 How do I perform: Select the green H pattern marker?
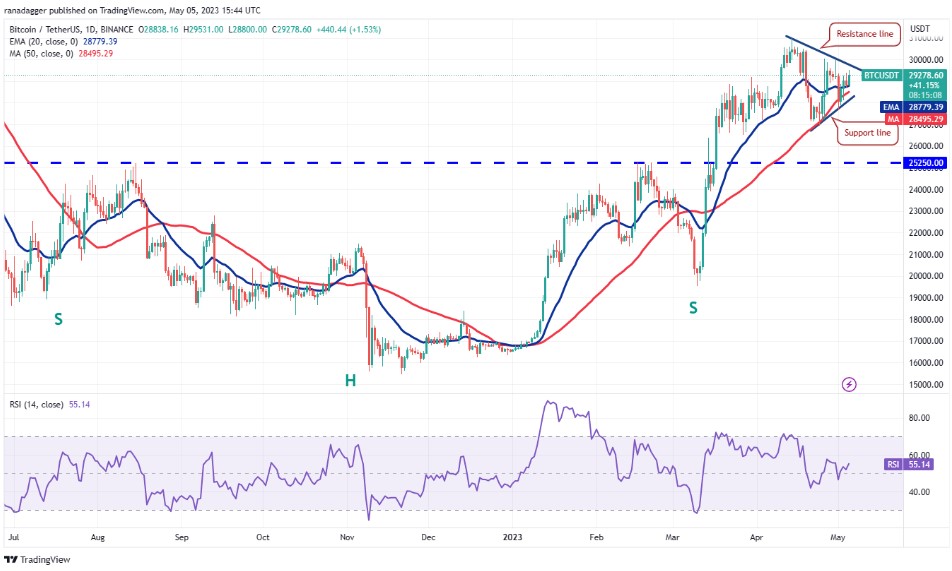pyautogui.click(x=350, y=380)
